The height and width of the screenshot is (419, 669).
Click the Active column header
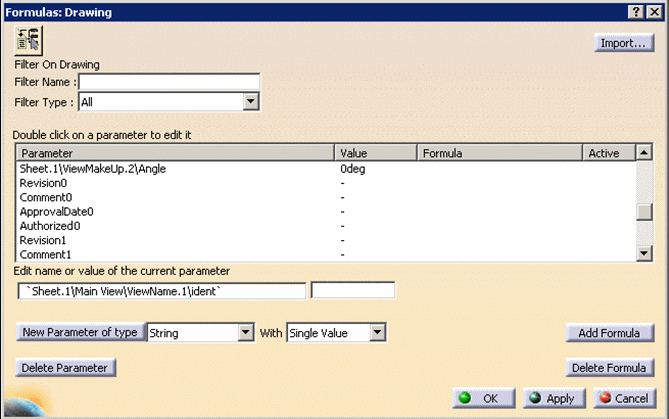[x=608, y=153]
